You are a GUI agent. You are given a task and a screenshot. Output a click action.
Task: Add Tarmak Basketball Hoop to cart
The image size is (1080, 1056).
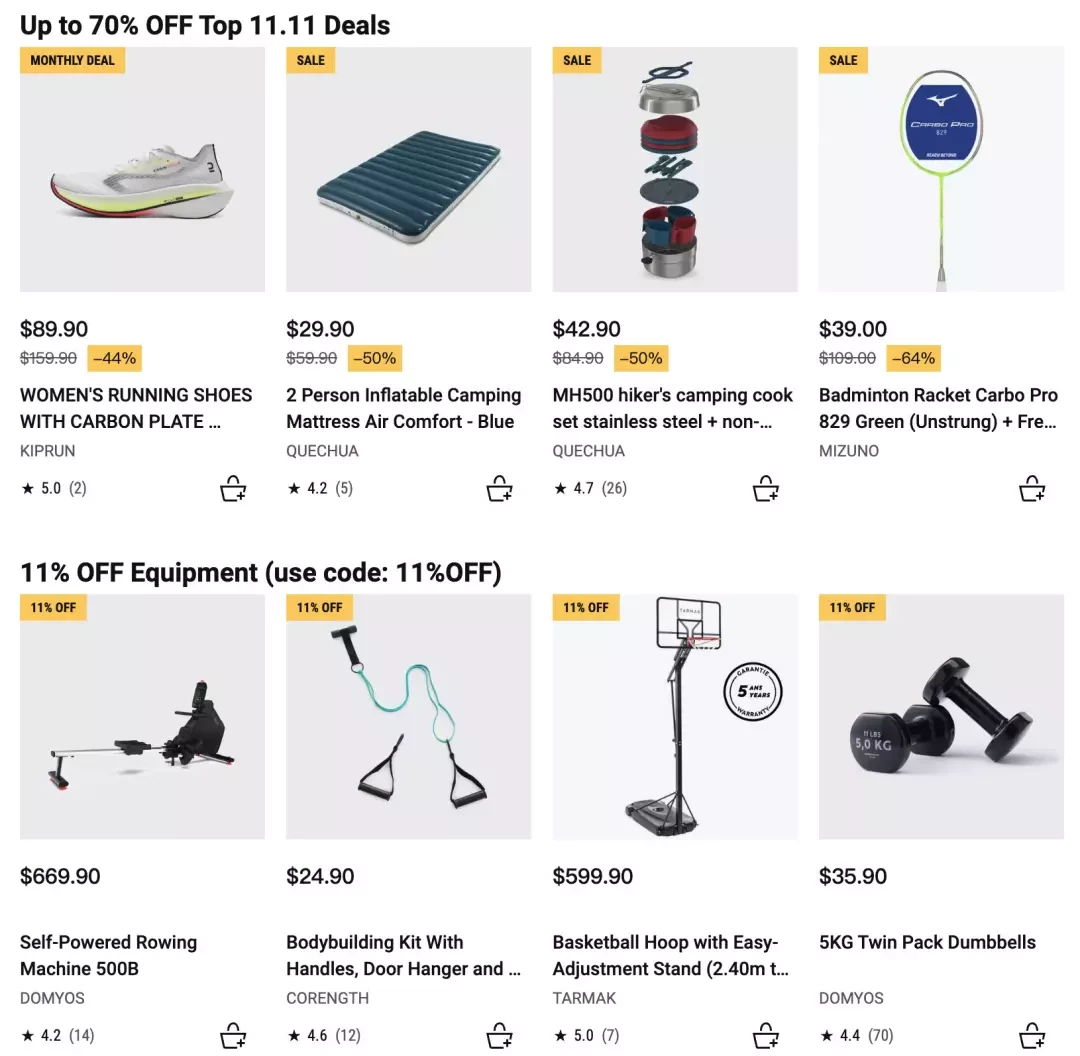765,1035
